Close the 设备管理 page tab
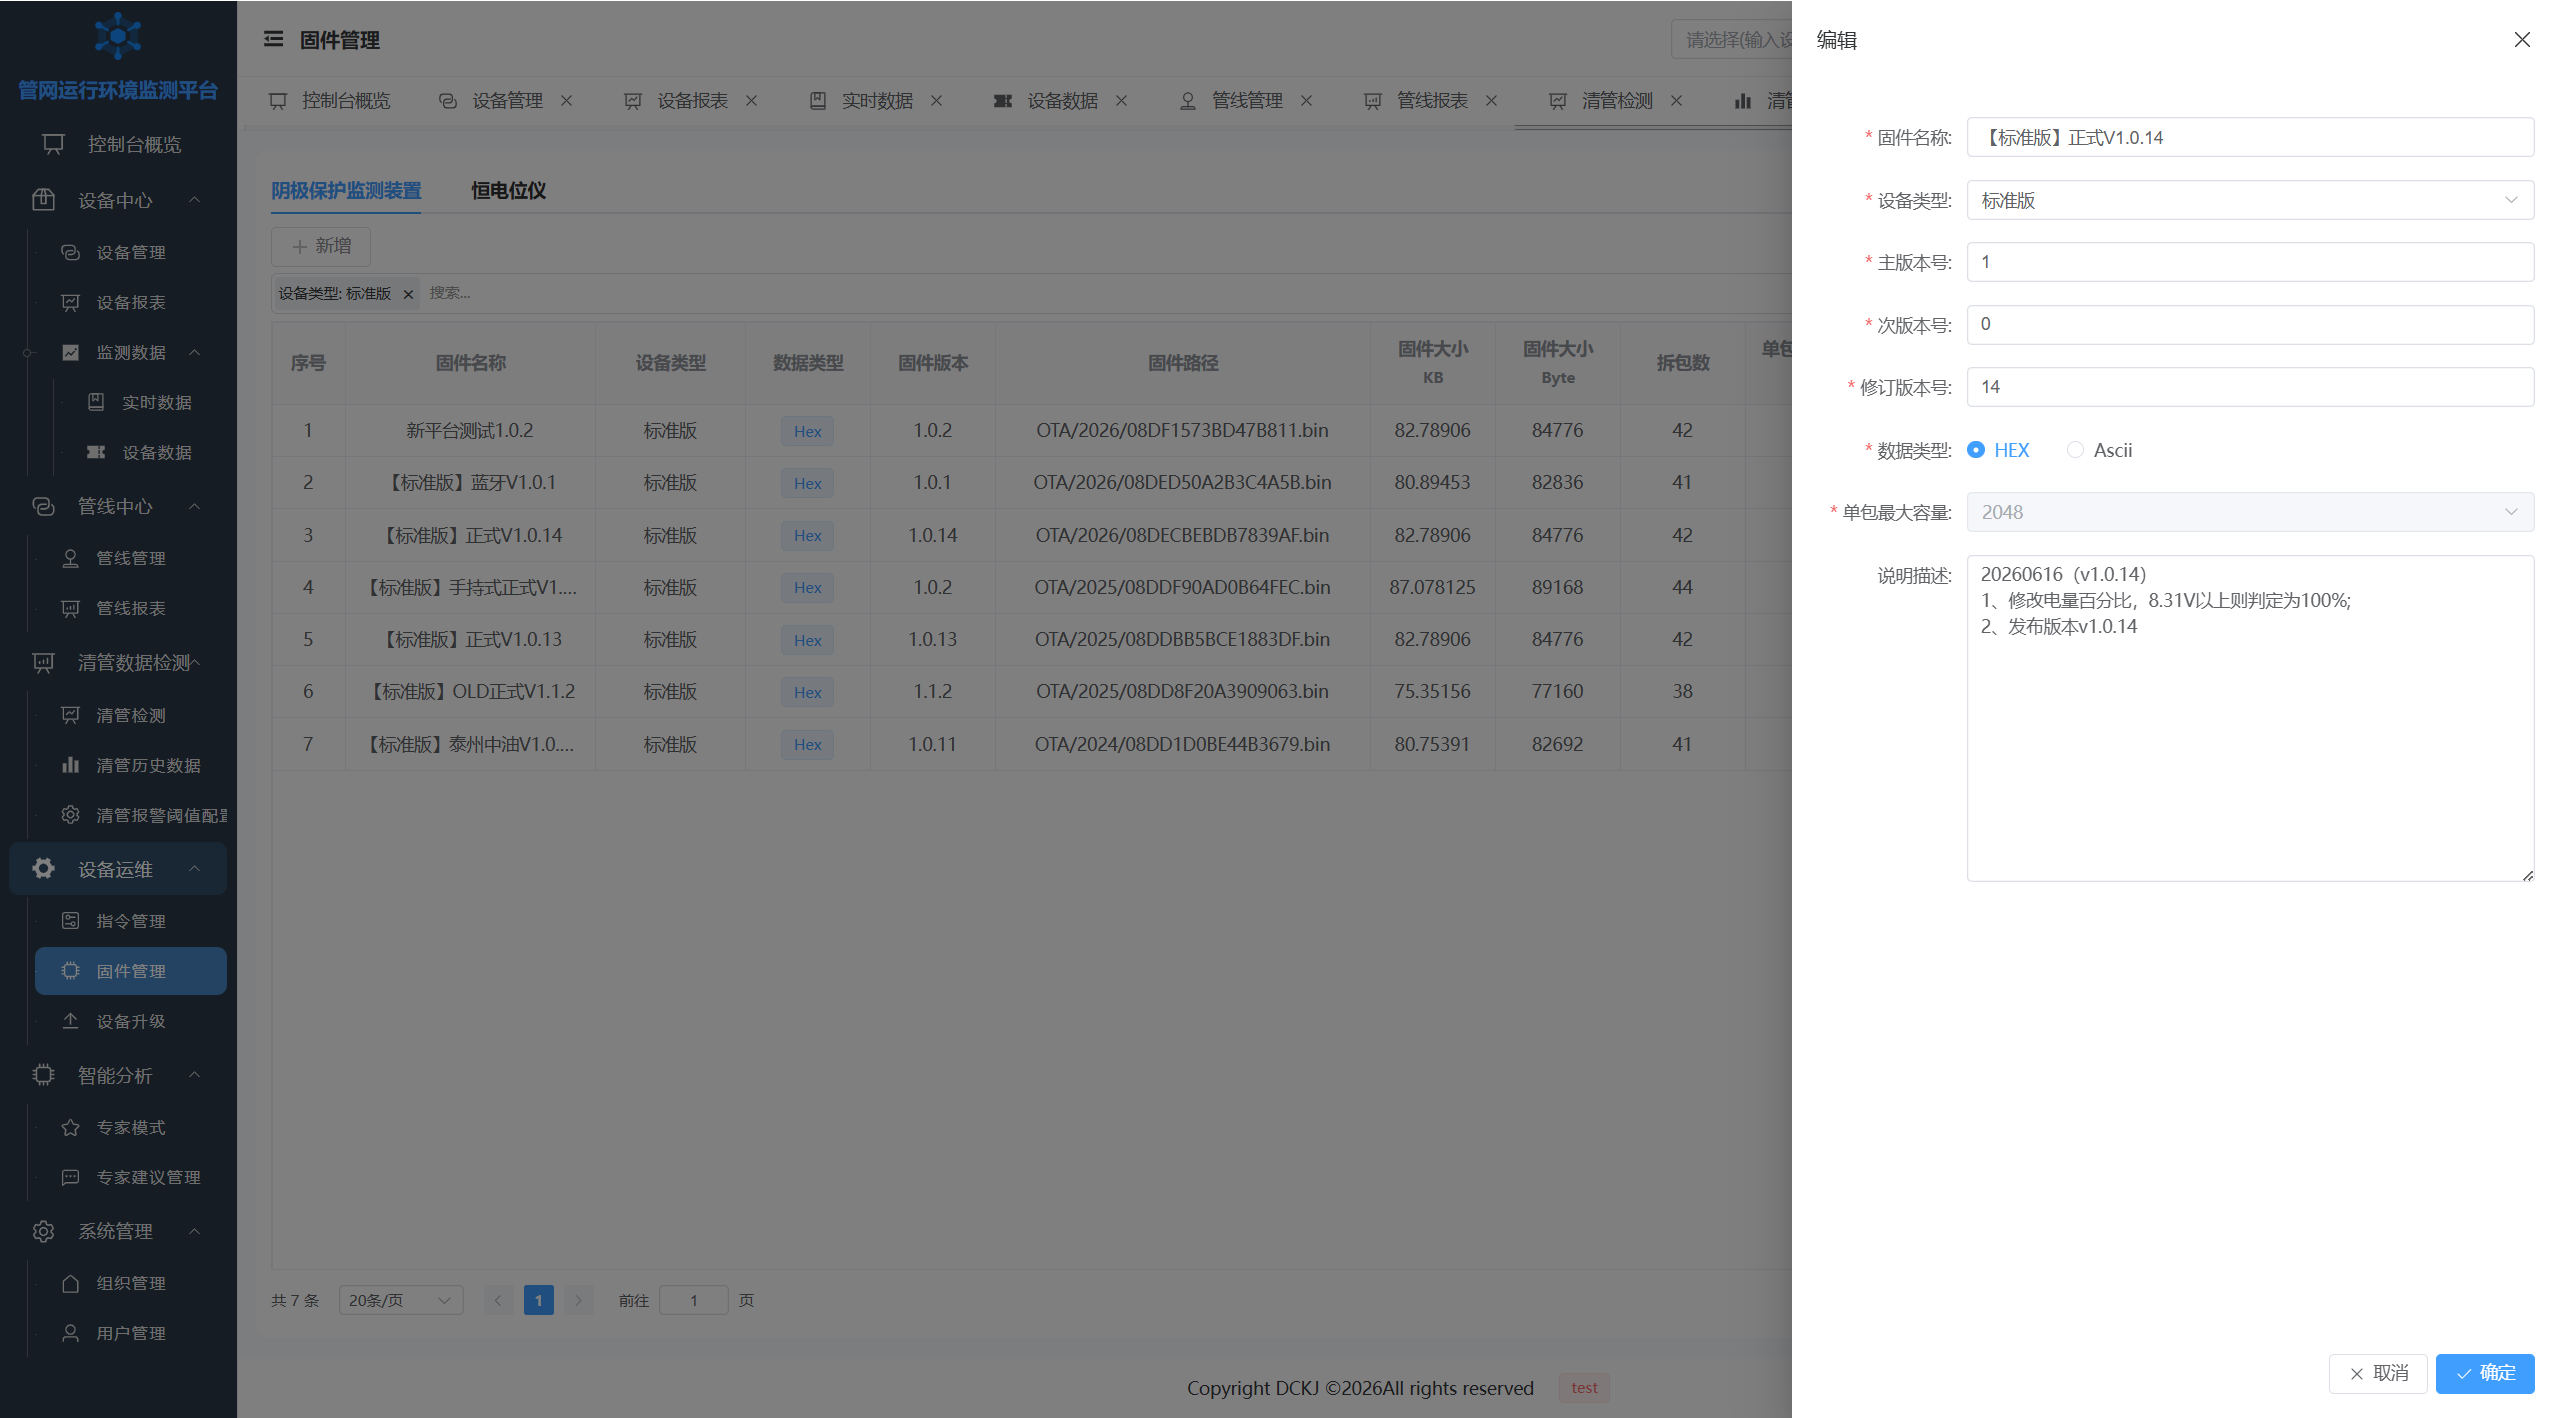The height and width of the screenshot is (1418, 2560). pyautogui.click(x=567, y=100)
